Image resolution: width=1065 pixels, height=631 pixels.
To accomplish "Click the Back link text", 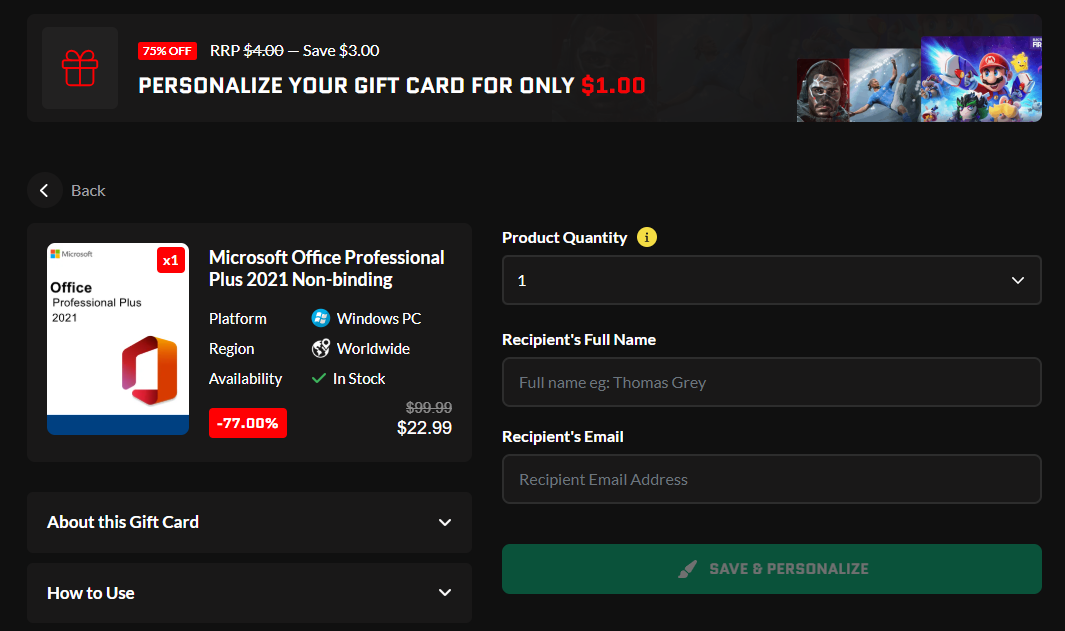I will [88, 190].
